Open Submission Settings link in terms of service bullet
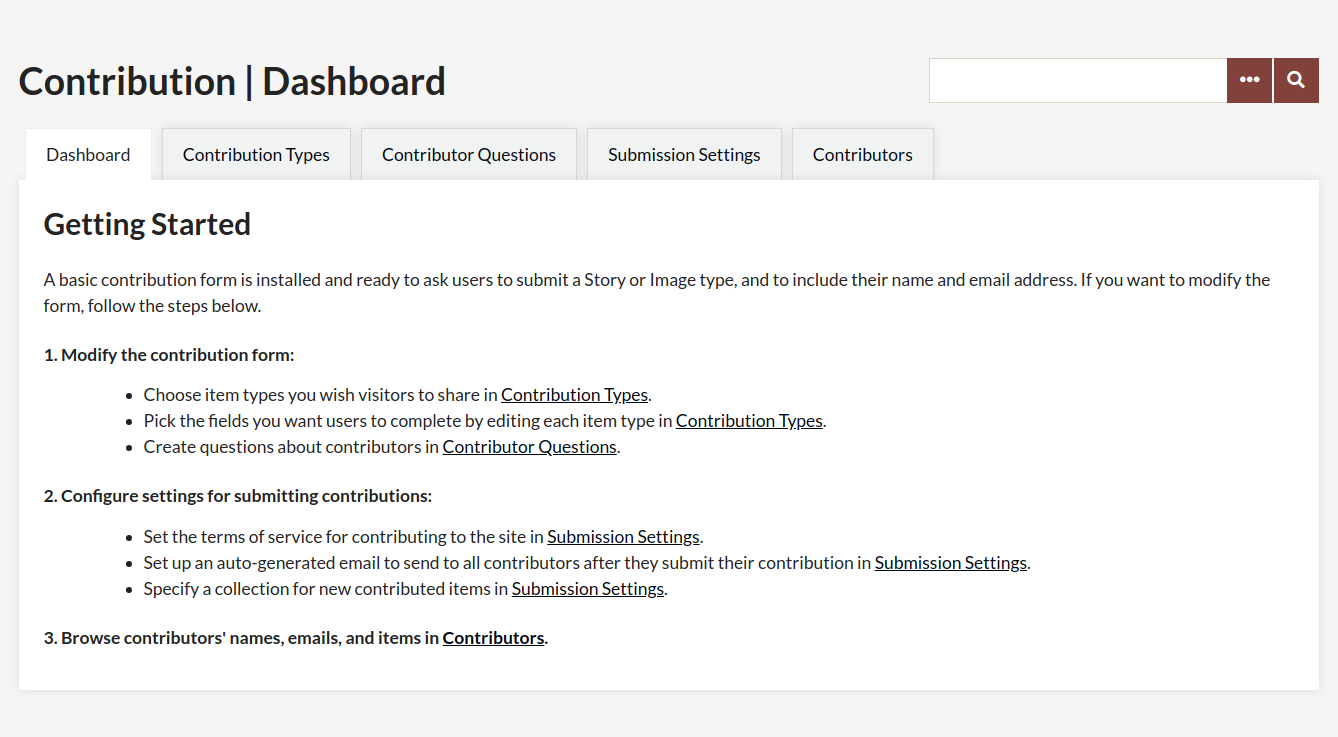 click(623, 537)
